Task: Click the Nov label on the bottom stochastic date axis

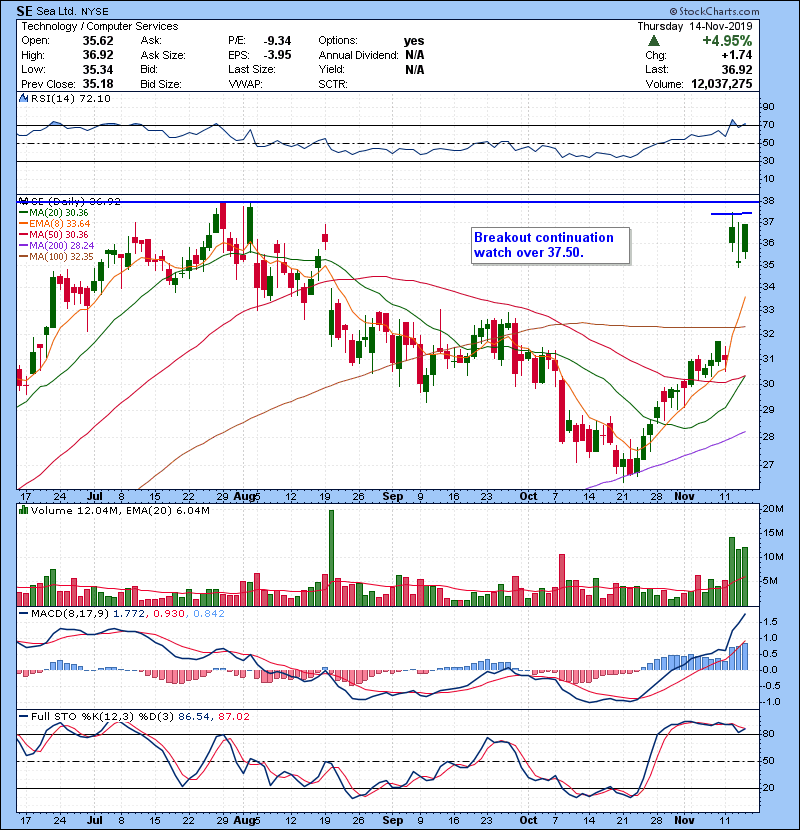Action: coord(684,820)
